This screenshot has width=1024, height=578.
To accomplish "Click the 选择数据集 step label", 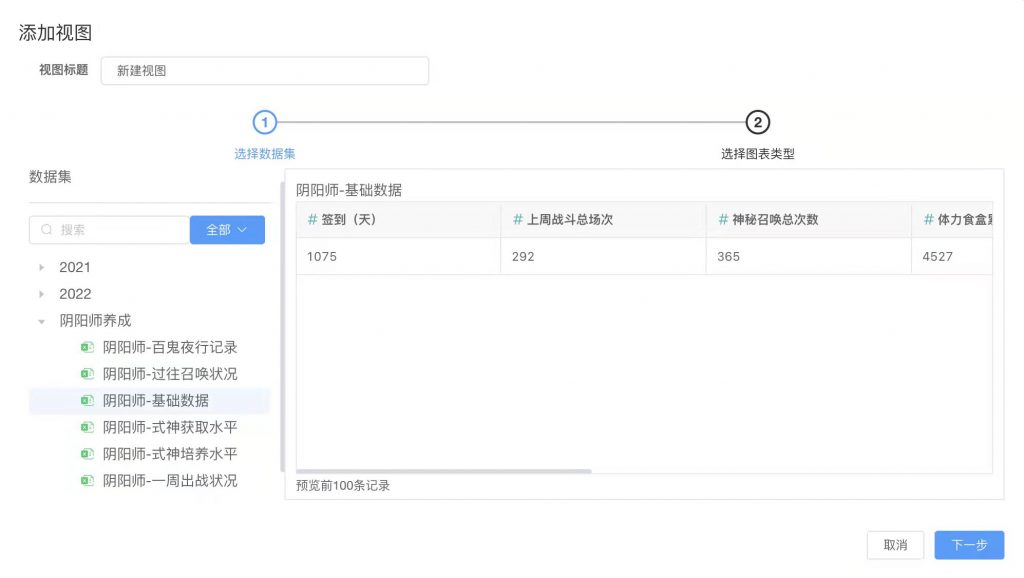I will [264, 154].
